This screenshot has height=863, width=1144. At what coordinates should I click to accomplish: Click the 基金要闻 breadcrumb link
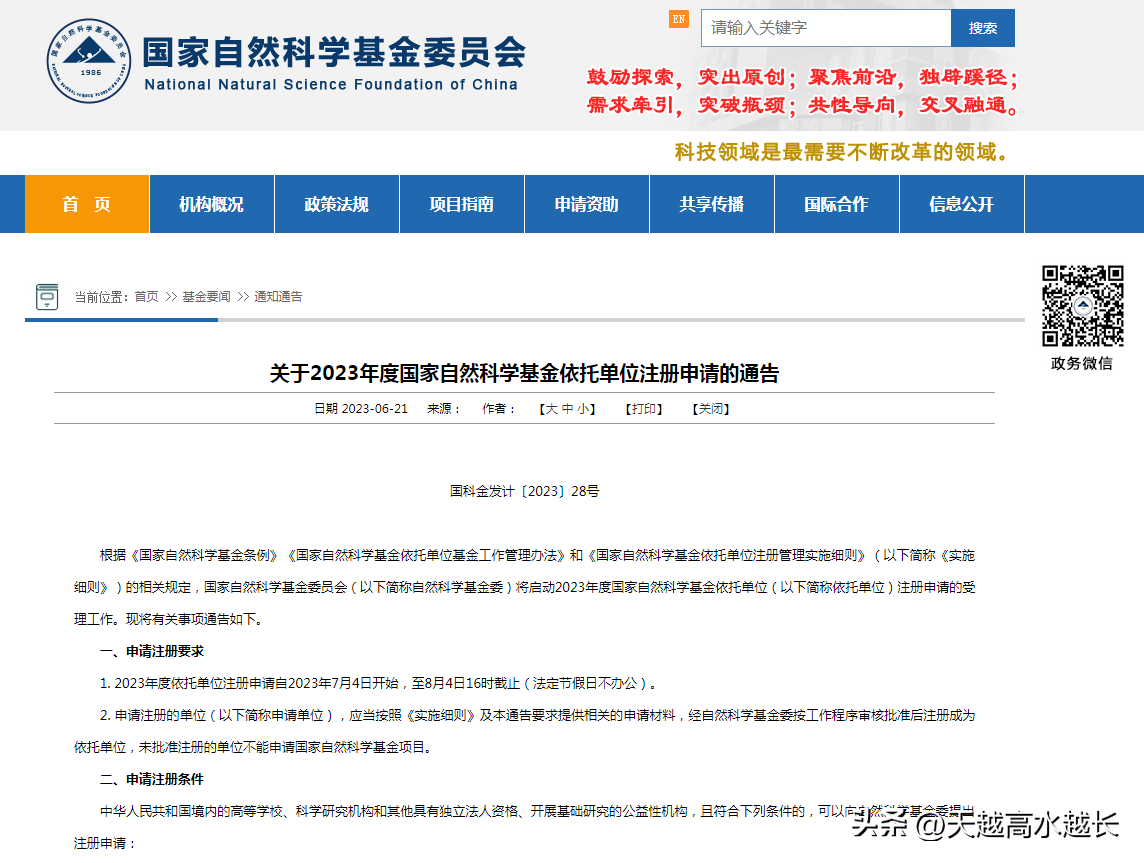206,296
